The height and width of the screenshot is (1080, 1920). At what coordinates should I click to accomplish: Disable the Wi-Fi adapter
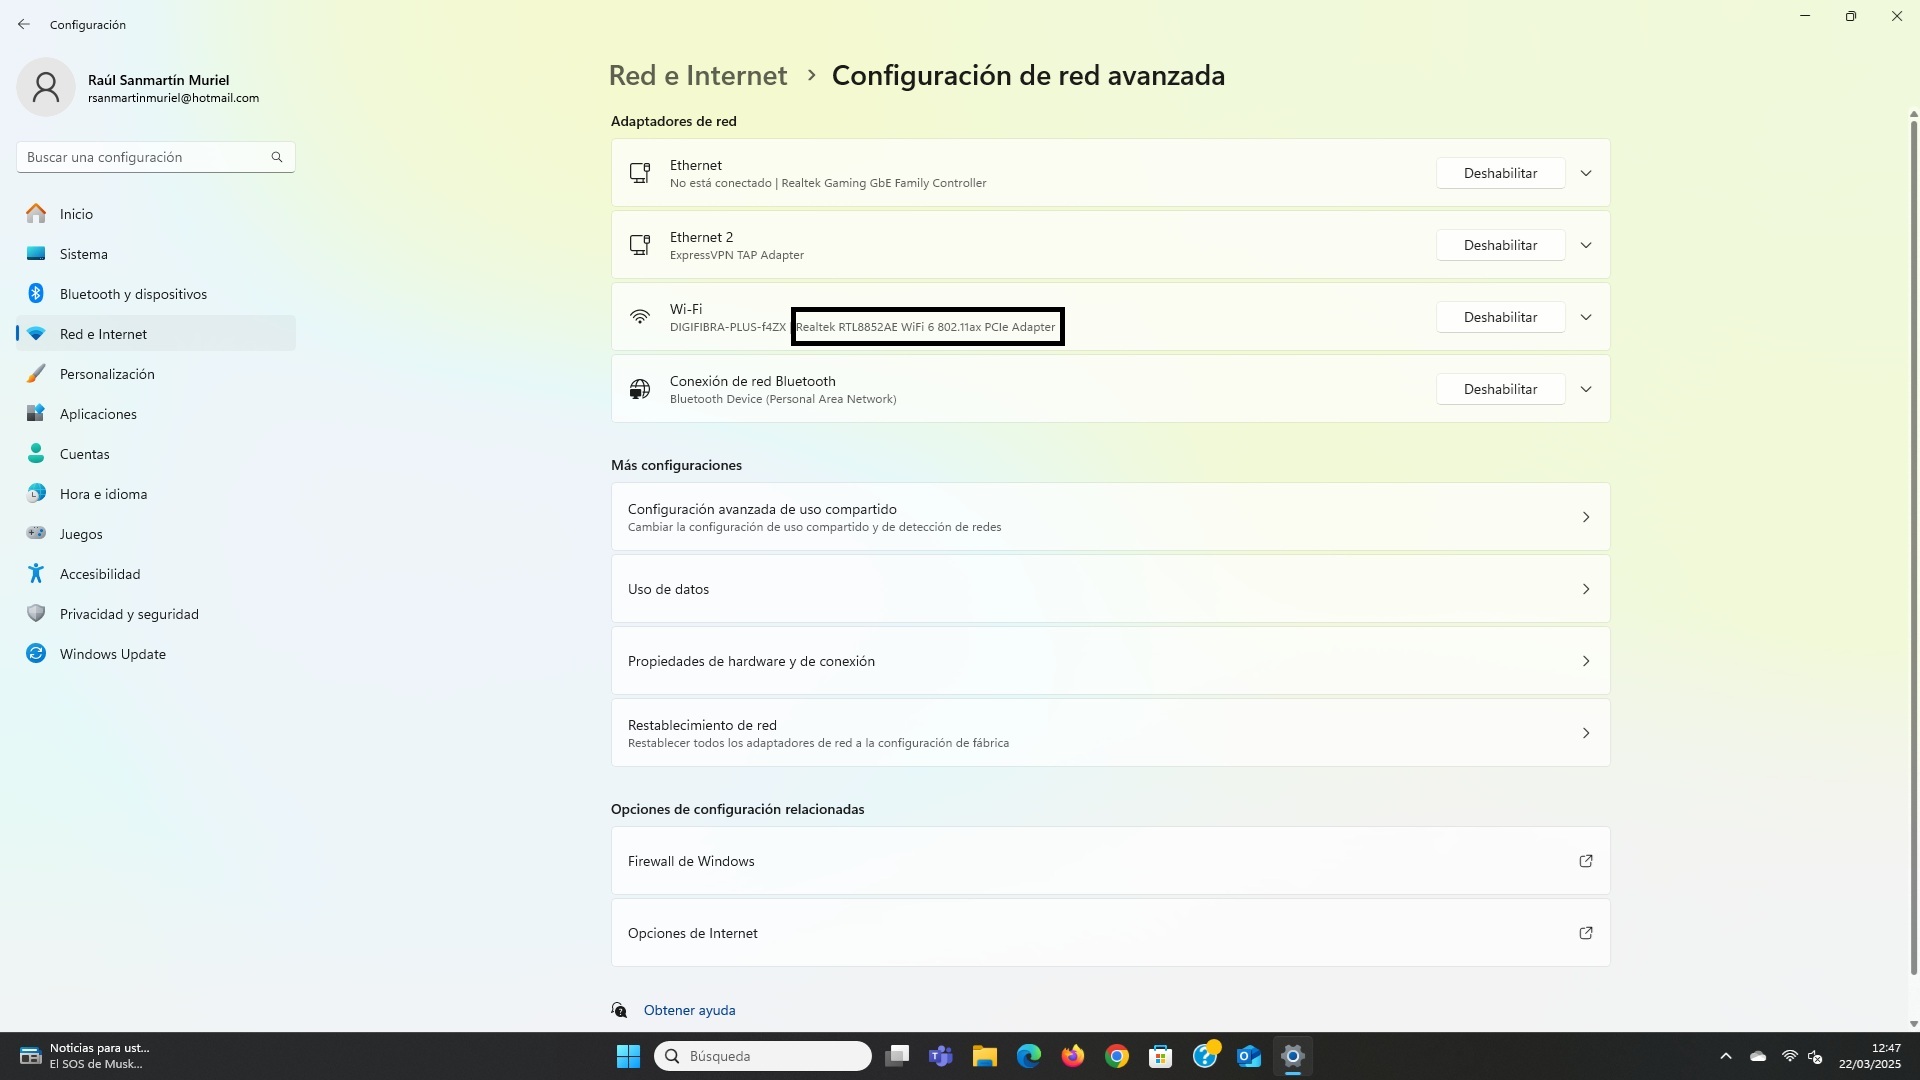(x=1500, y=317)
